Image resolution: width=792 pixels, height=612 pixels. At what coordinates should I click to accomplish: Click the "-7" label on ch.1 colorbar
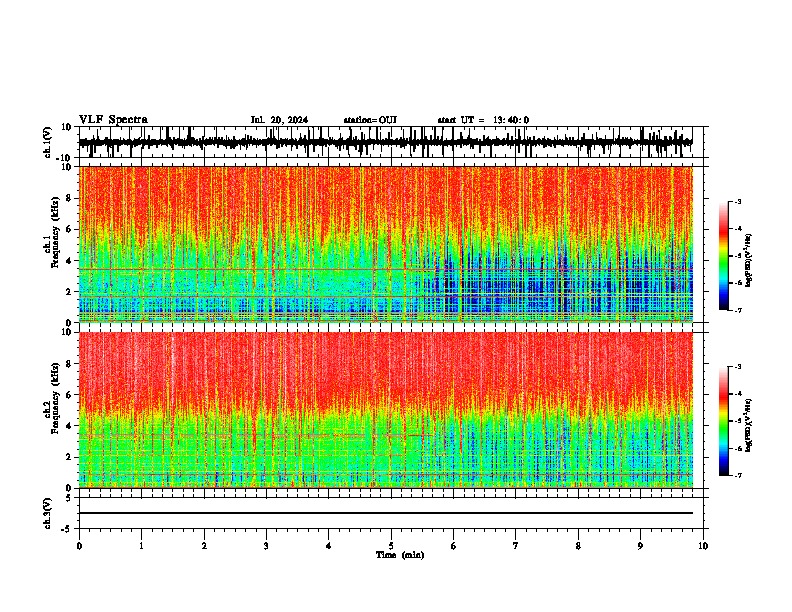pyautogui.click(x=737, y=310)
